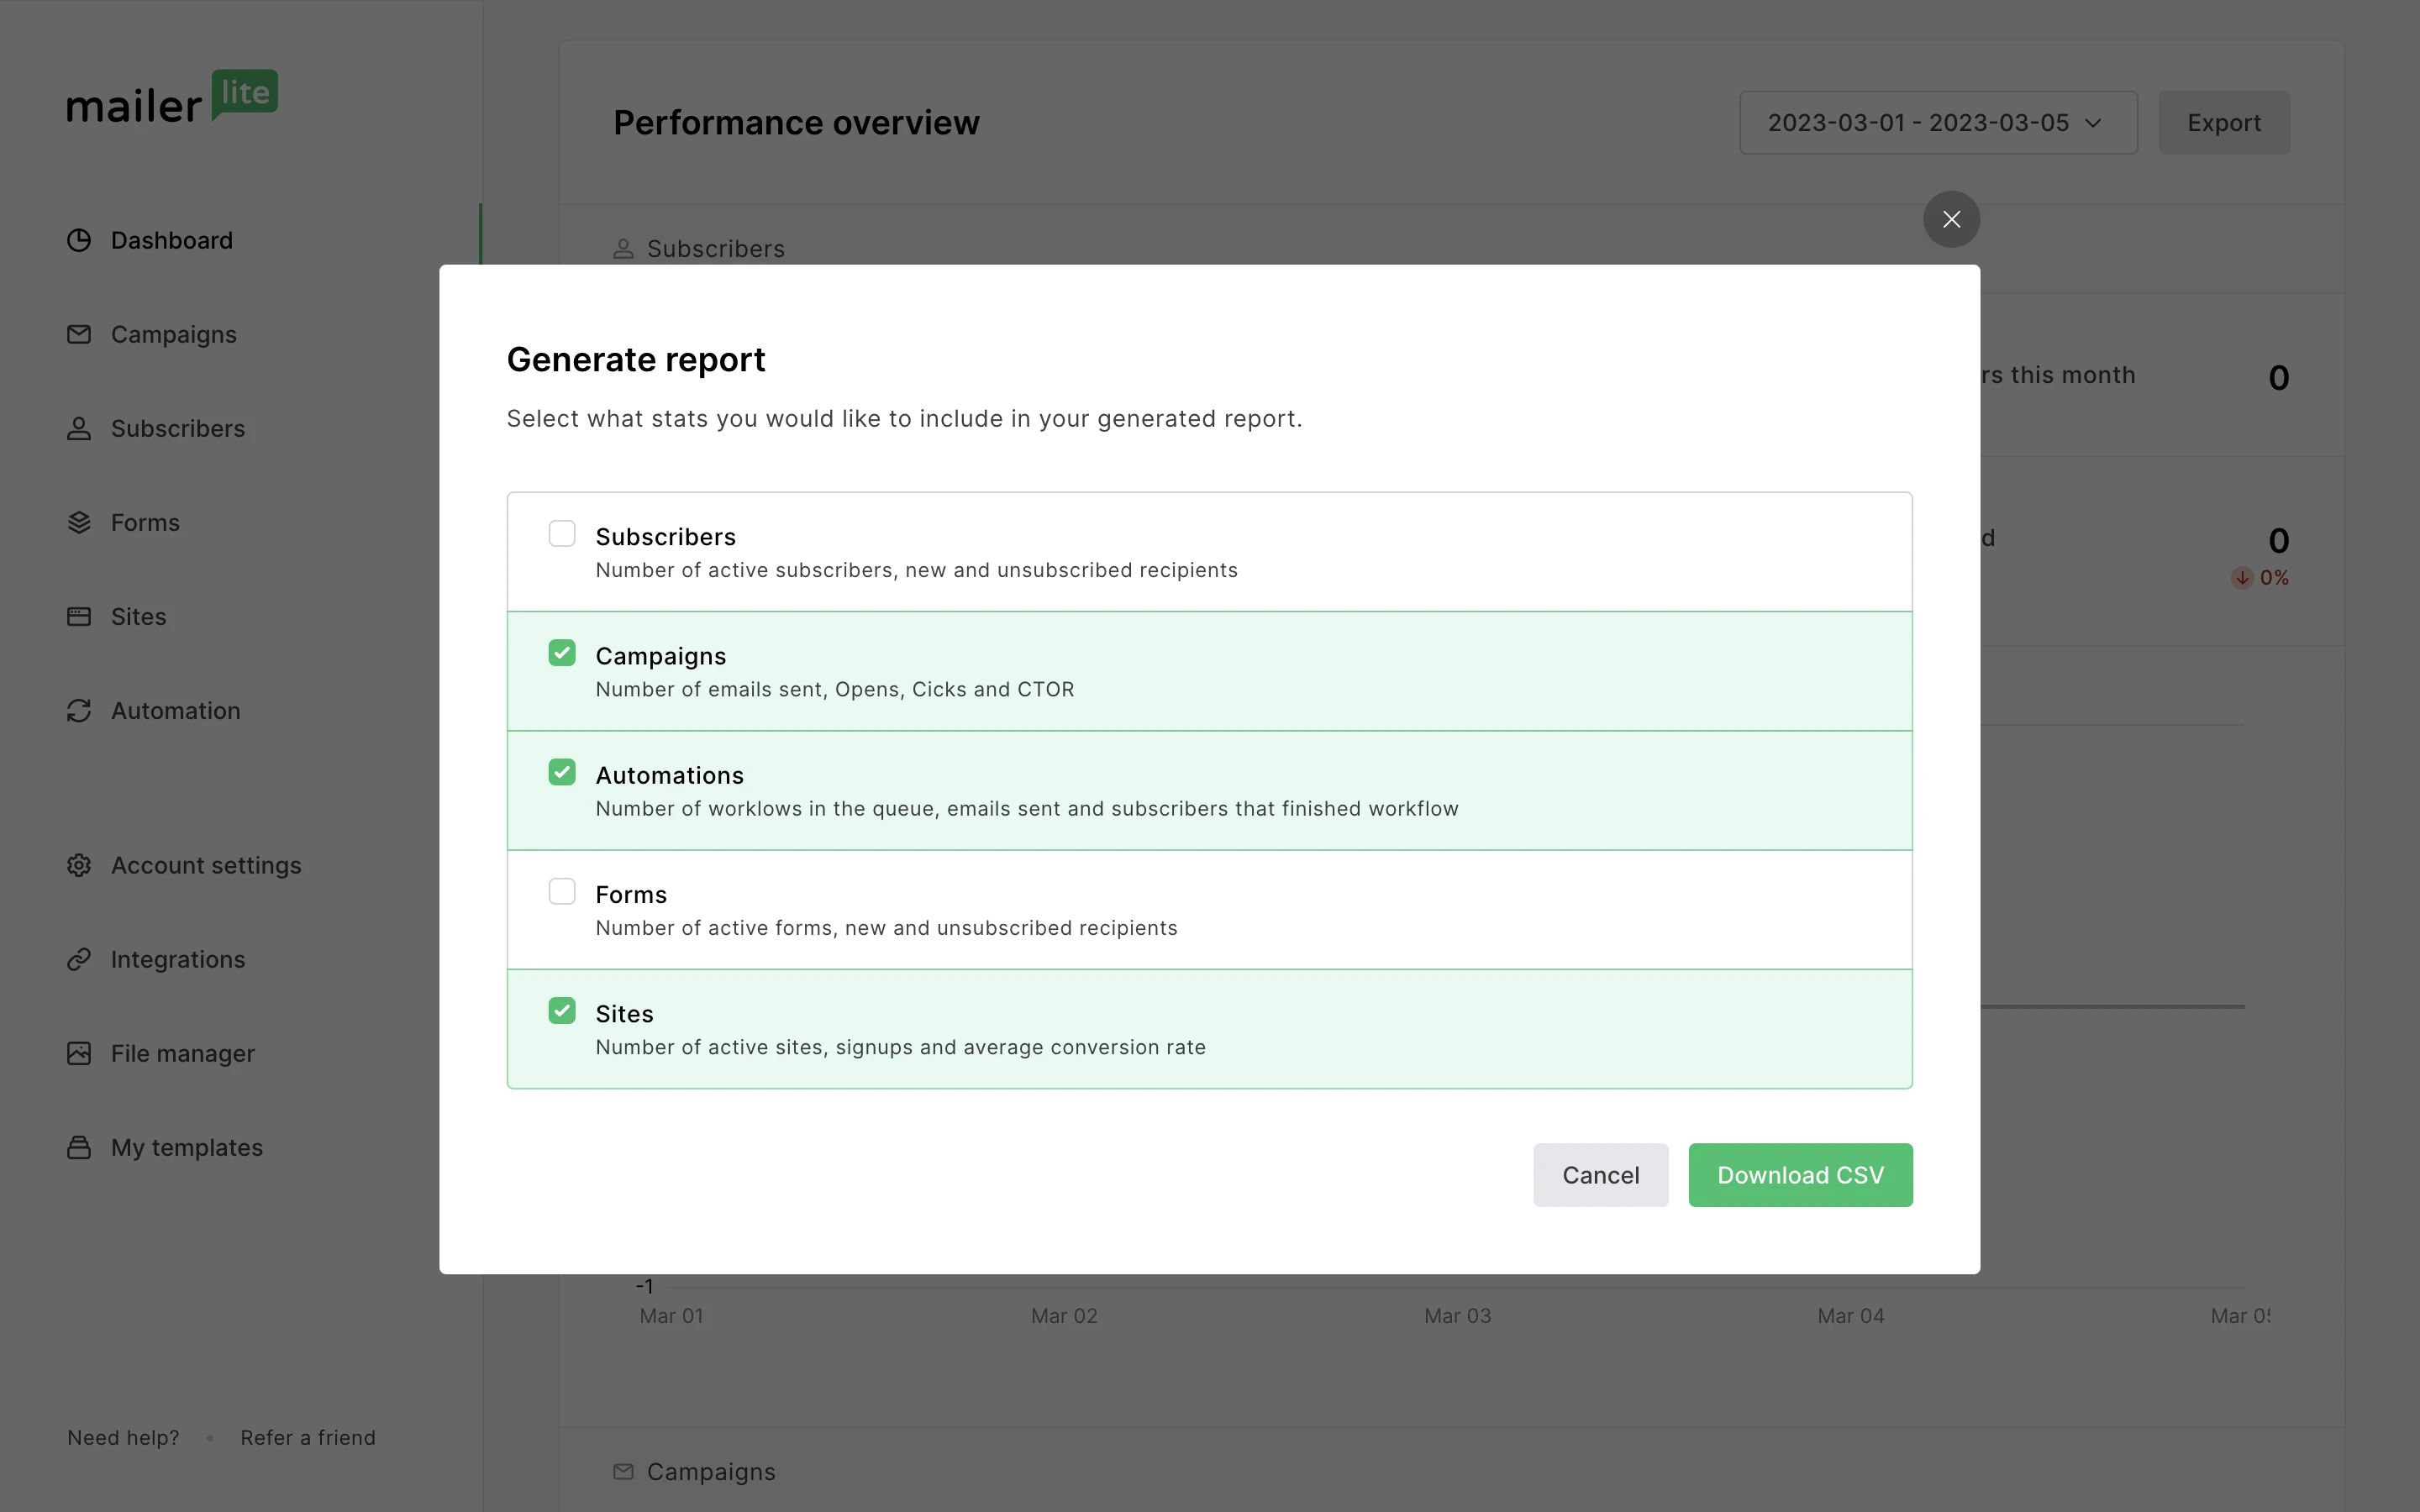Click the Subscribers person icon in sidebar
The image size is (2420, 1512).
(79, 428)
